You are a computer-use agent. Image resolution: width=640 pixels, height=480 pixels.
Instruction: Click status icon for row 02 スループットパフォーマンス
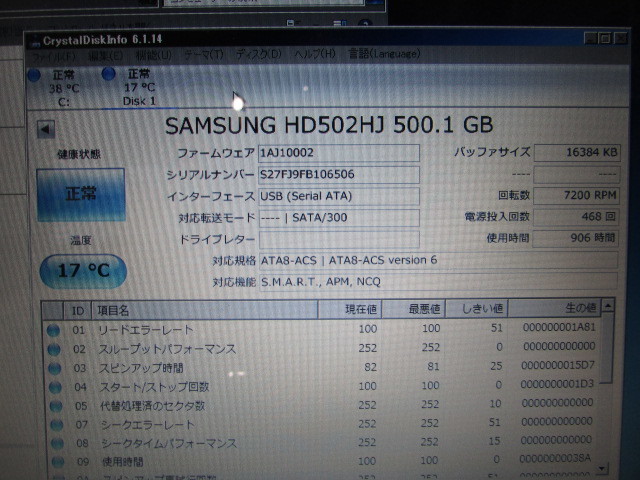(x=54, y=350)
